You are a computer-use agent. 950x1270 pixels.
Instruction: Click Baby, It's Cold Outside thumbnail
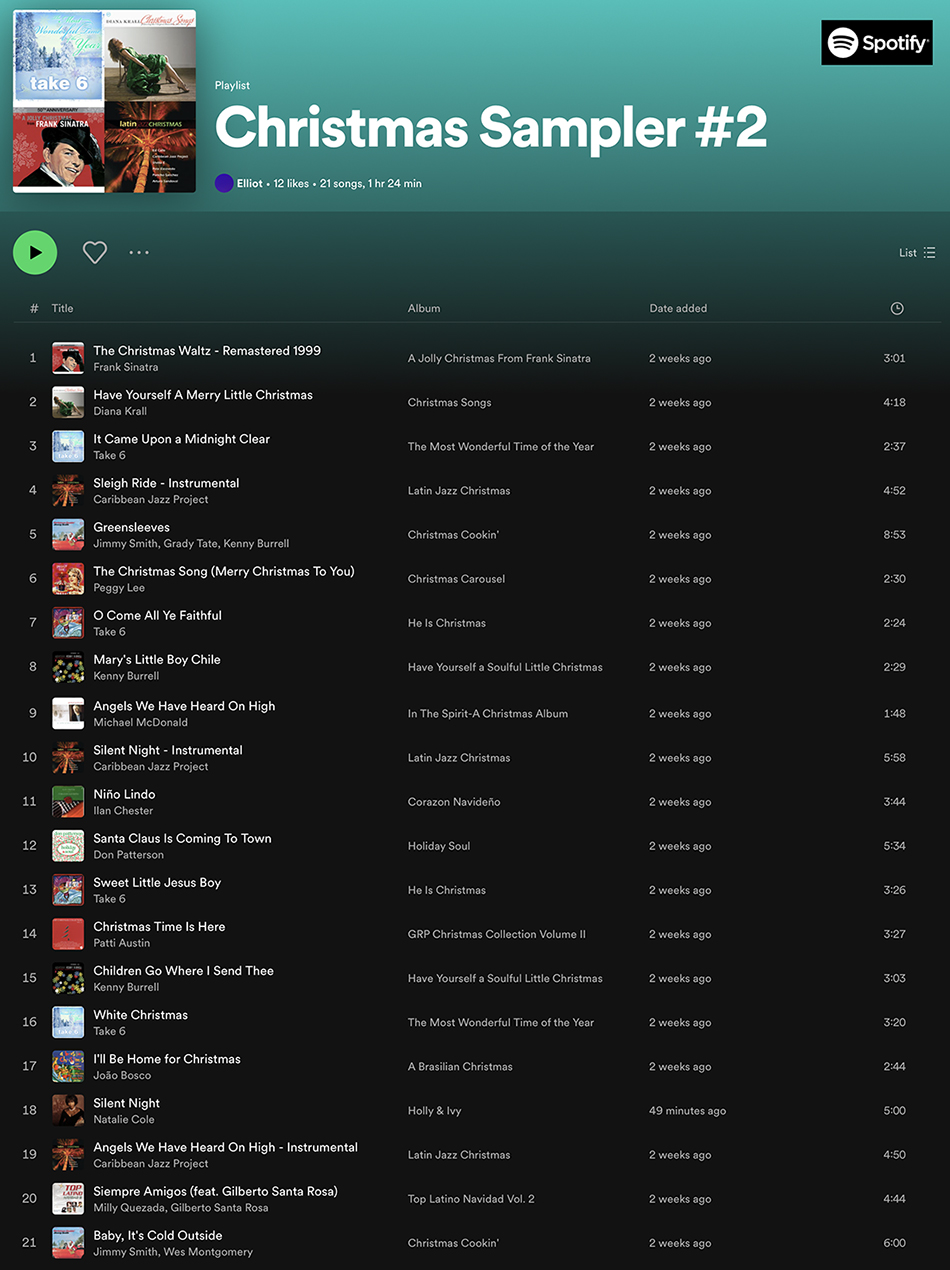[x=68, y=1242]
